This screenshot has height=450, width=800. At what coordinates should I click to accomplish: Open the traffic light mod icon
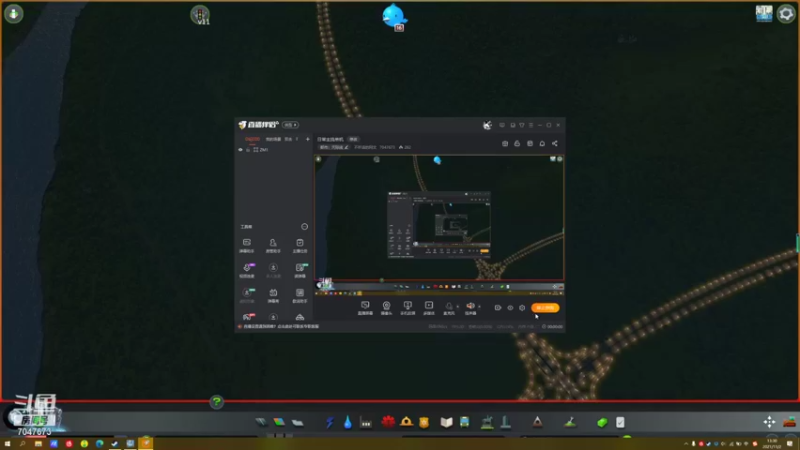(200, 15)
